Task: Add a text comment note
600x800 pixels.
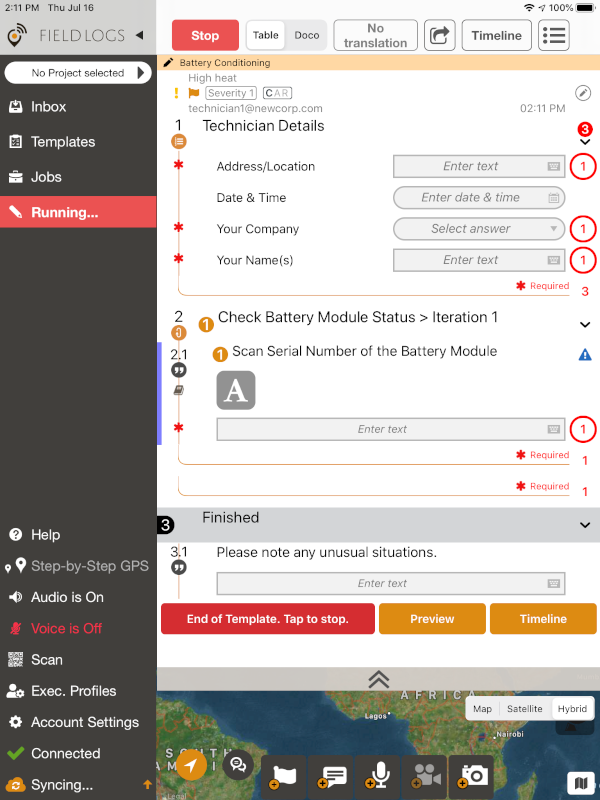Action: (331, 775)
